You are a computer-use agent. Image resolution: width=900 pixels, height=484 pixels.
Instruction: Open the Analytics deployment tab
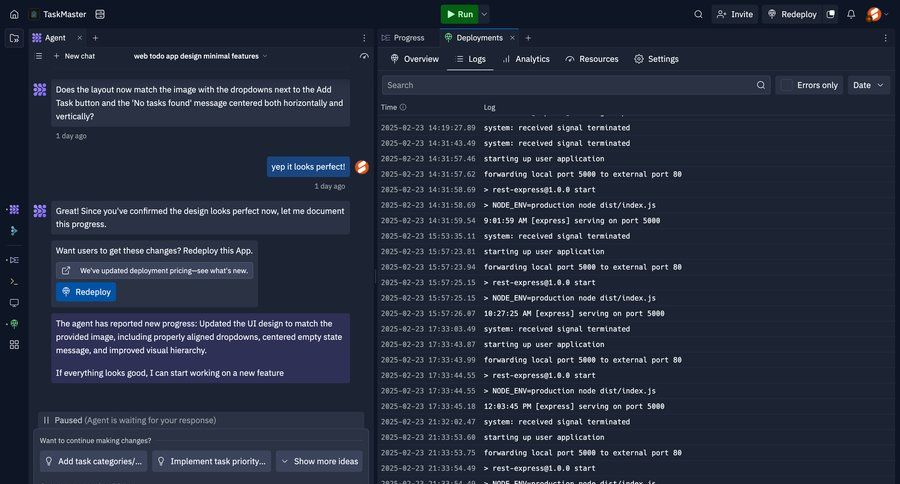pyautogui.click(x=526, y=59)
